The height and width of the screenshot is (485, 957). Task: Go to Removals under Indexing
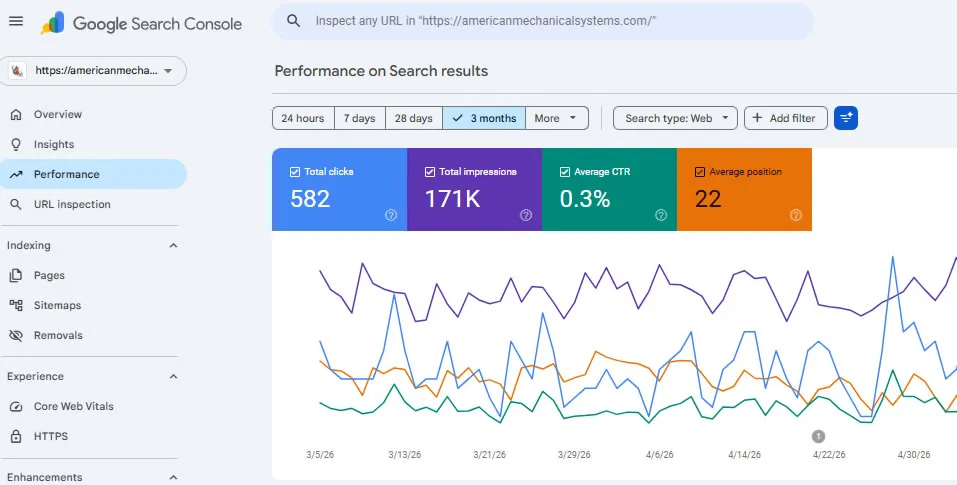93,335
